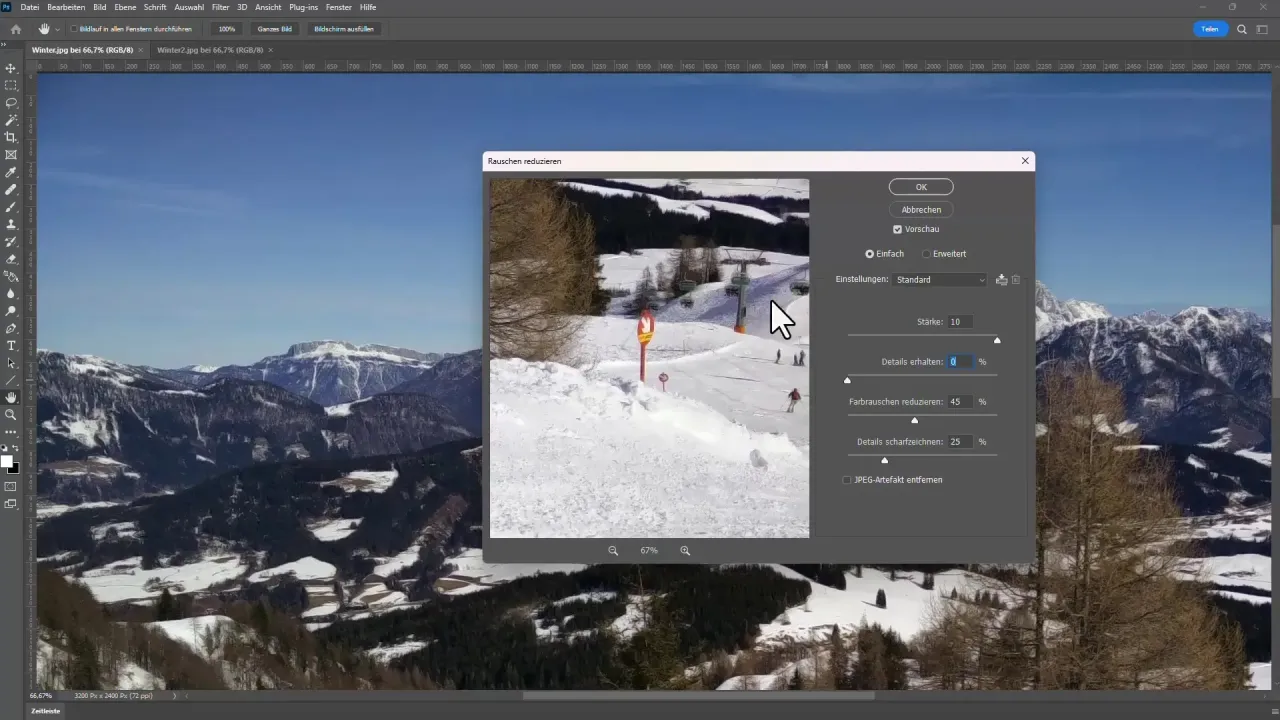This screenshot has height=720, width=1280.
Task: Switch to the Winter2.jpg document tab
Action: (x=209, y=49)
